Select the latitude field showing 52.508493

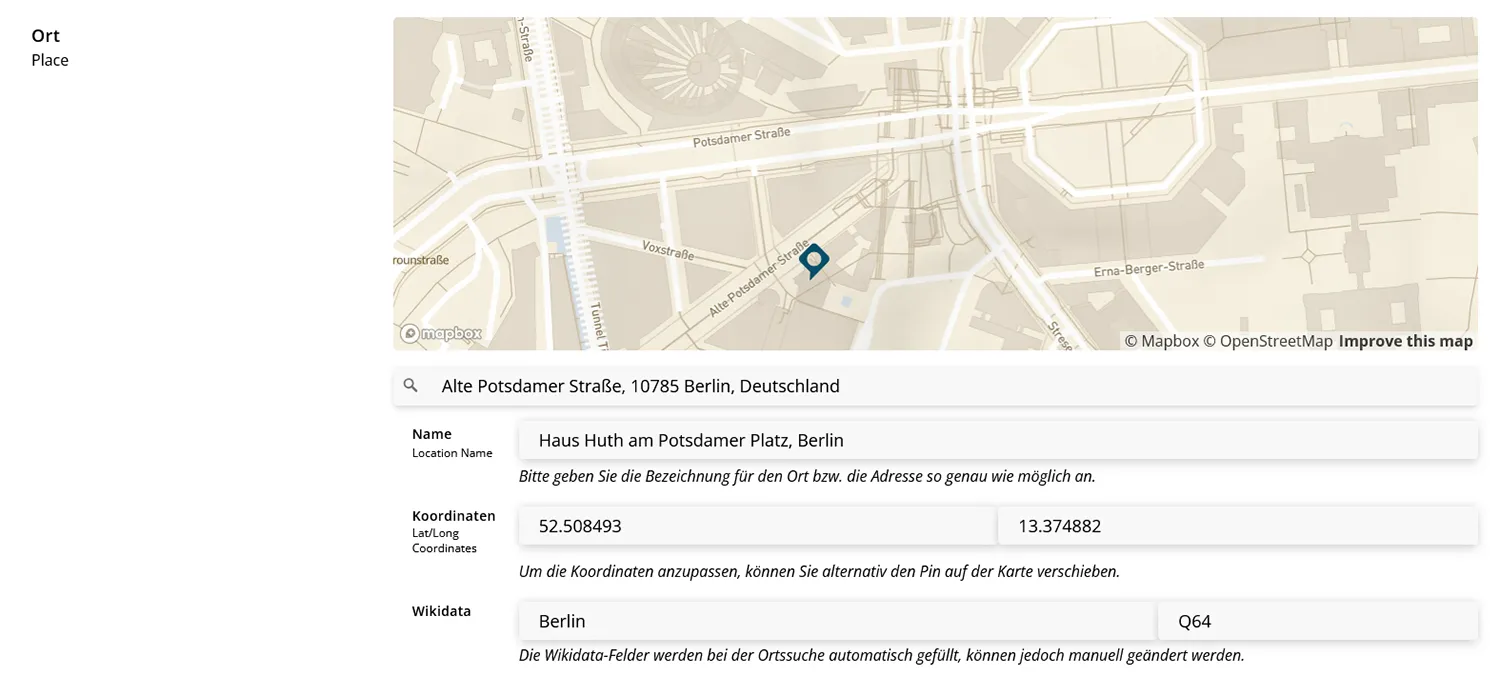coord(756,526)
